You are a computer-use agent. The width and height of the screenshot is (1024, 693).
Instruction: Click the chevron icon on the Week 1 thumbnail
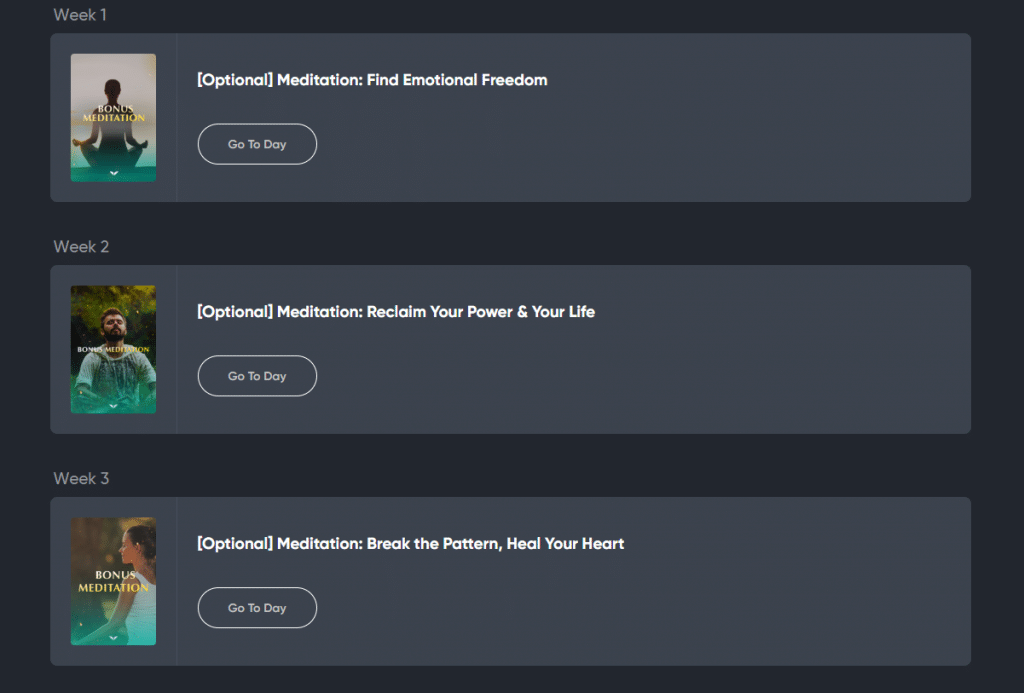(113, 173)
